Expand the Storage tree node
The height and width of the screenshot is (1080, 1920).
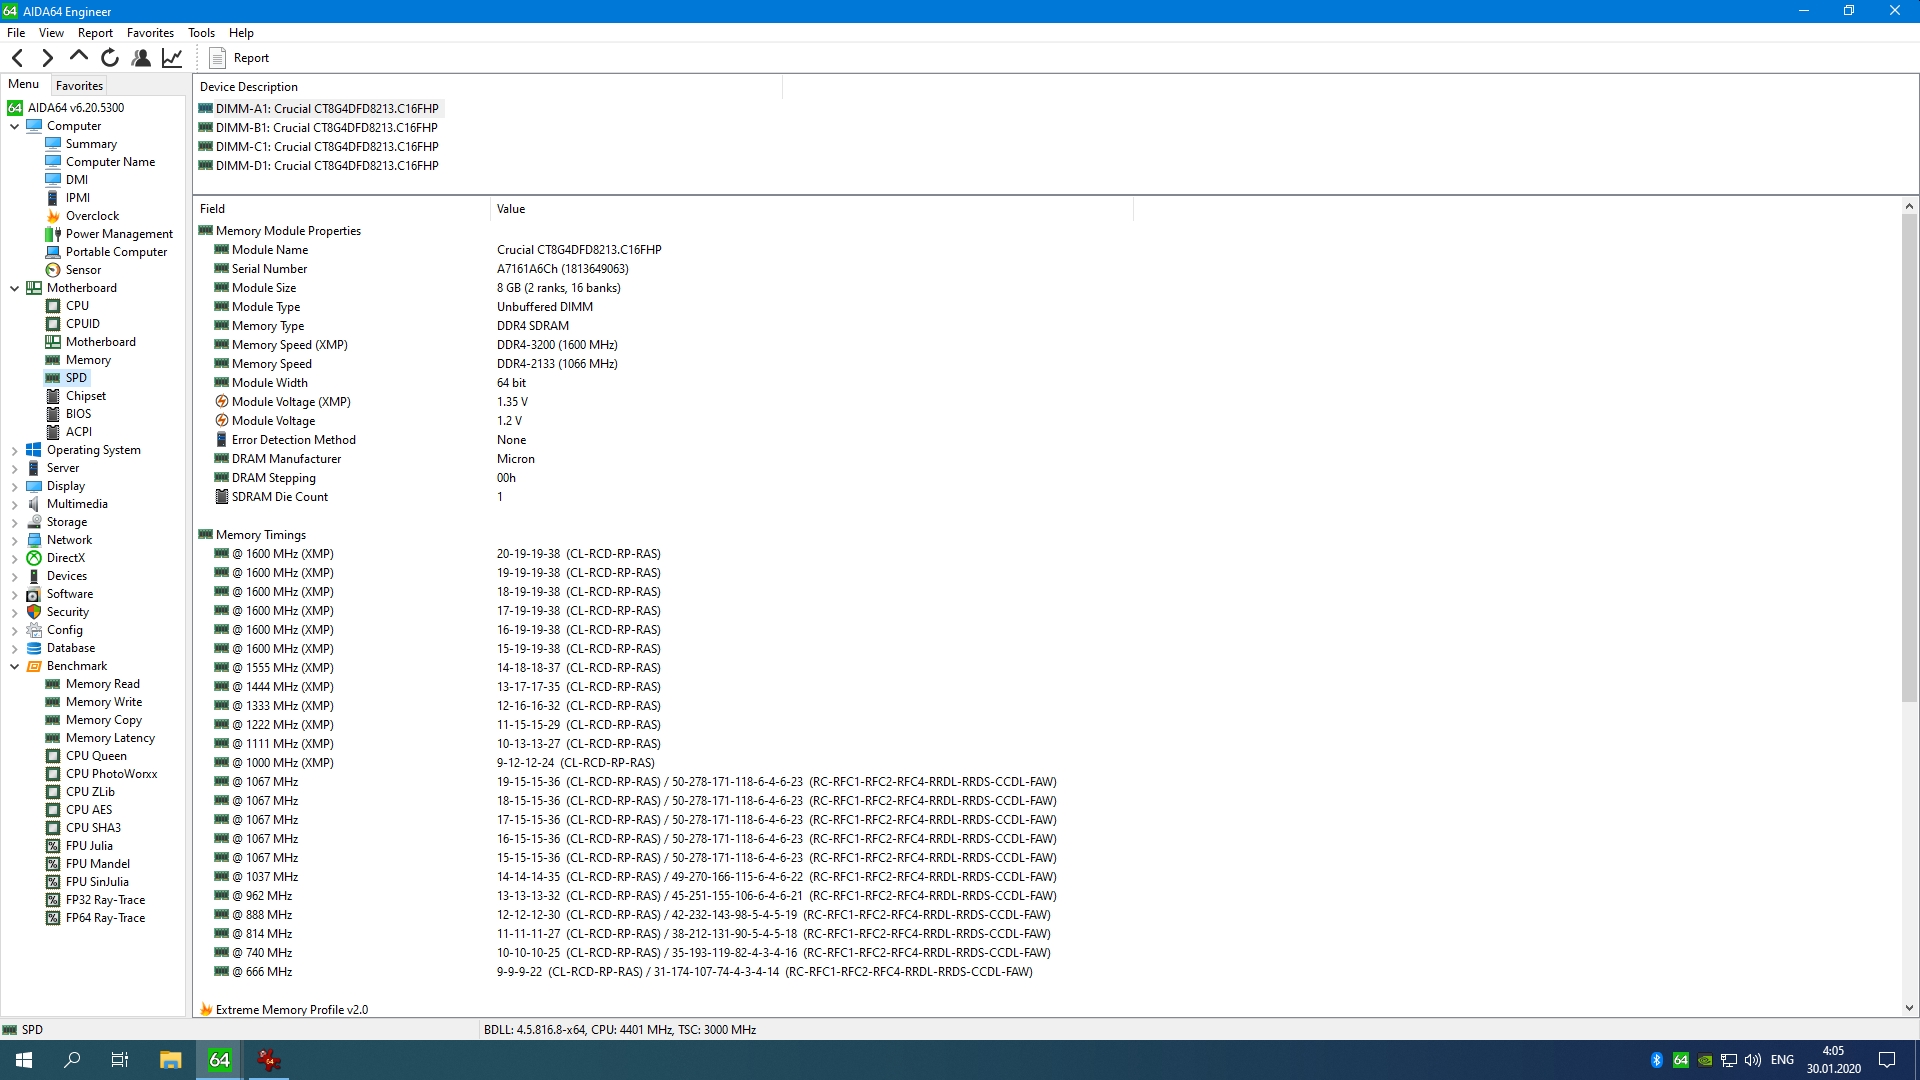[15, 523]
